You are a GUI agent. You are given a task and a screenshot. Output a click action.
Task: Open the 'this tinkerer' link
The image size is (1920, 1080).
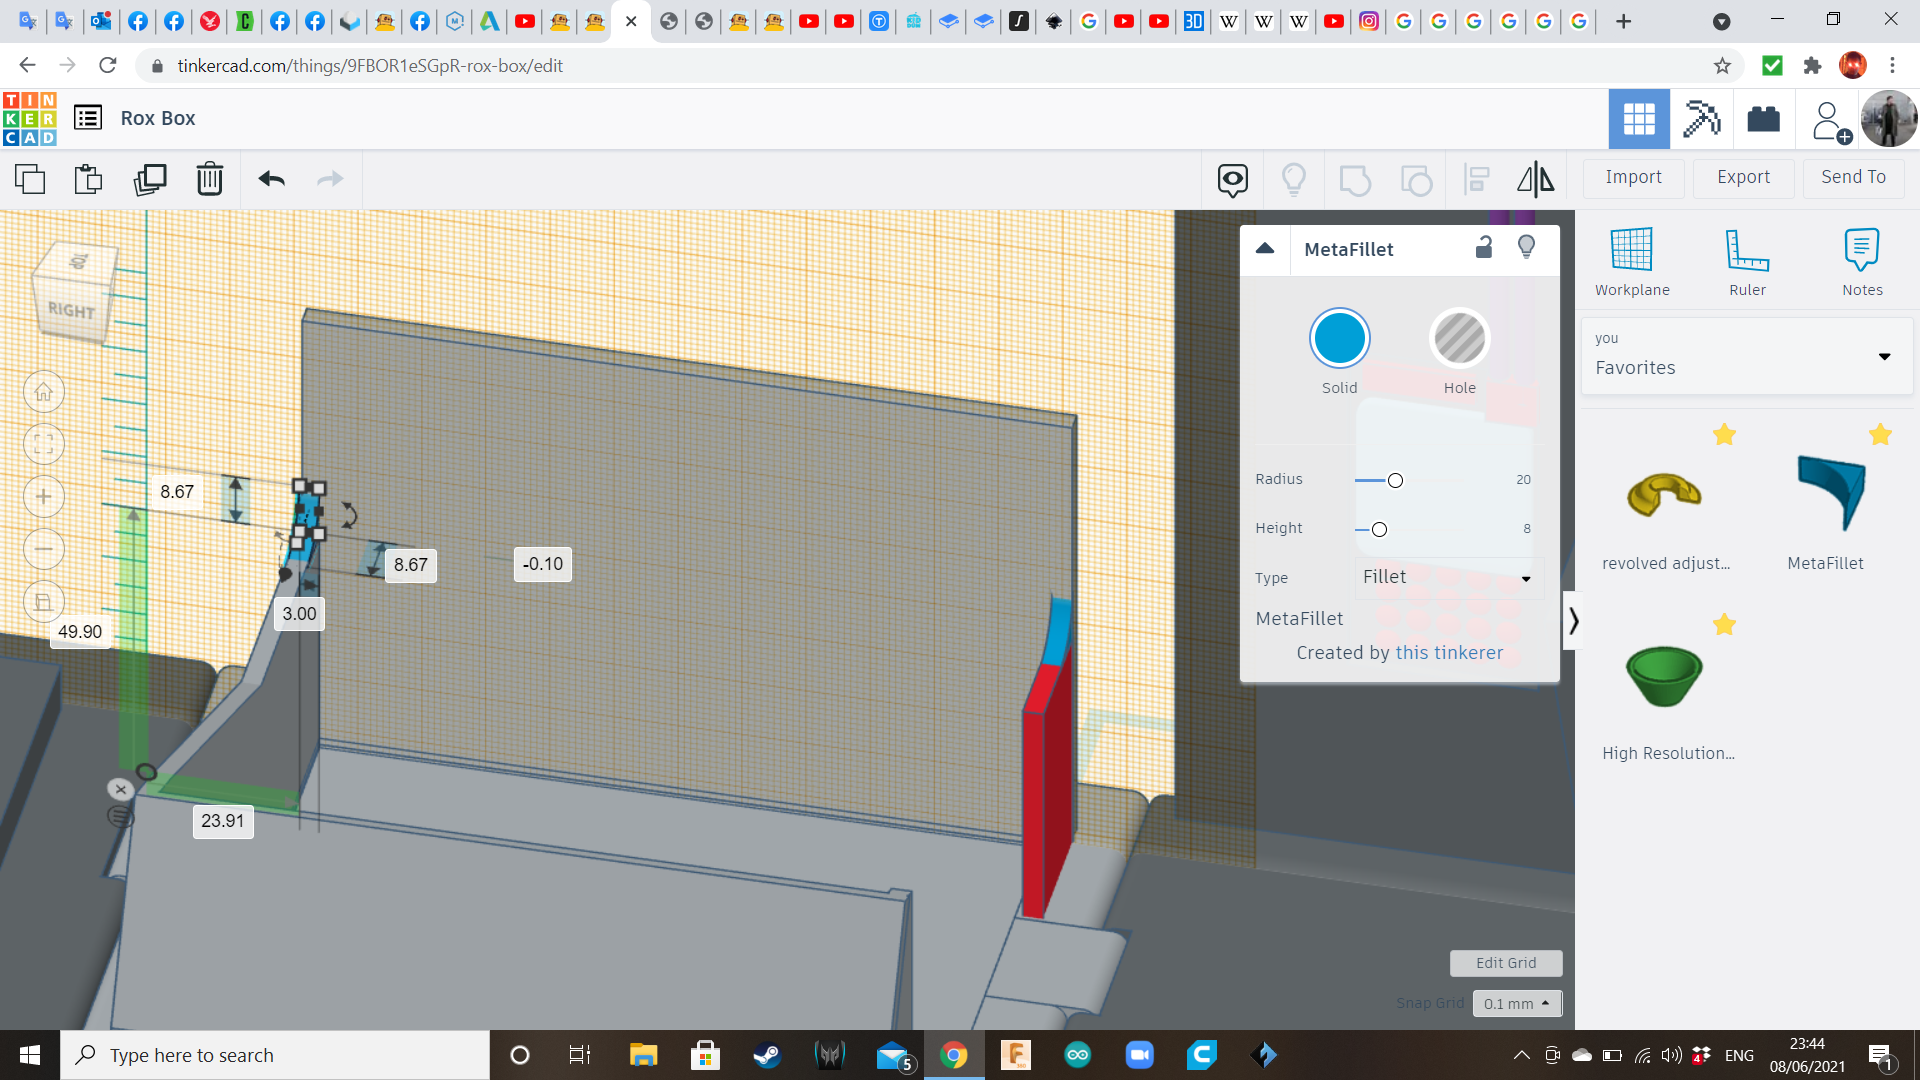click(1449, 653)
